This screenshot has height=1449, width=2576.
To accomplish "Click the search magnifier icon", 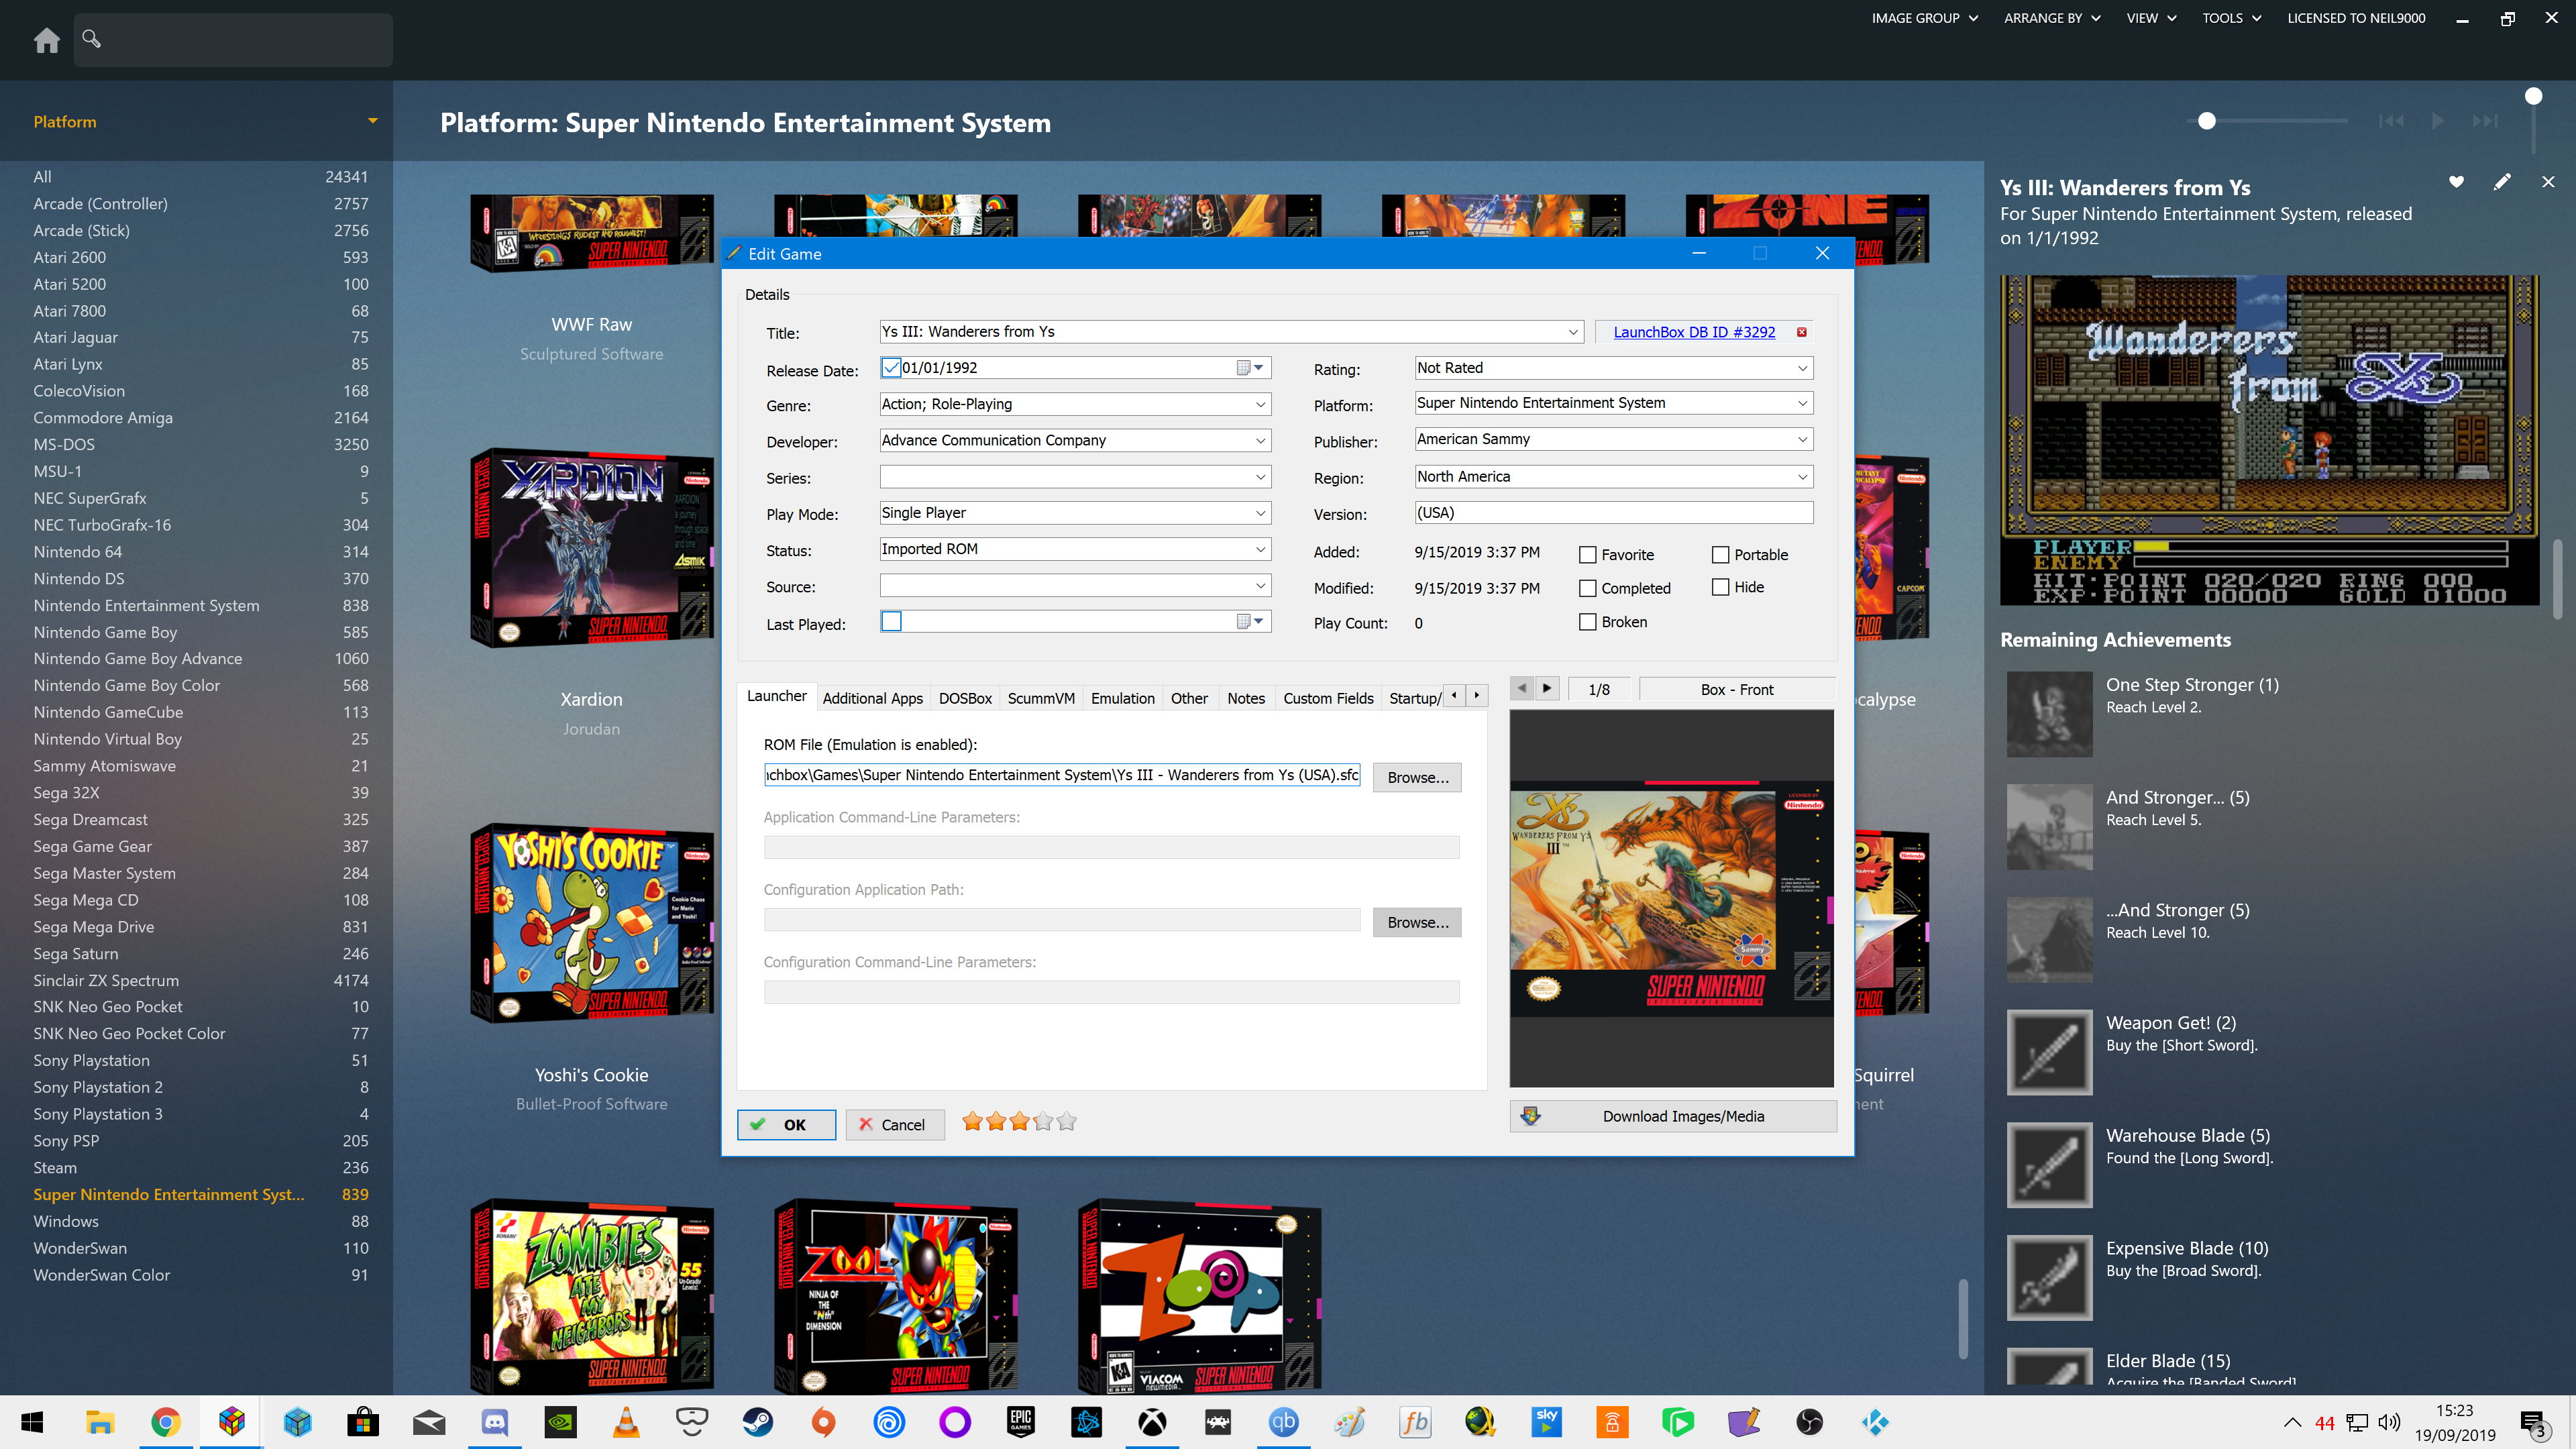I will 91,39.
